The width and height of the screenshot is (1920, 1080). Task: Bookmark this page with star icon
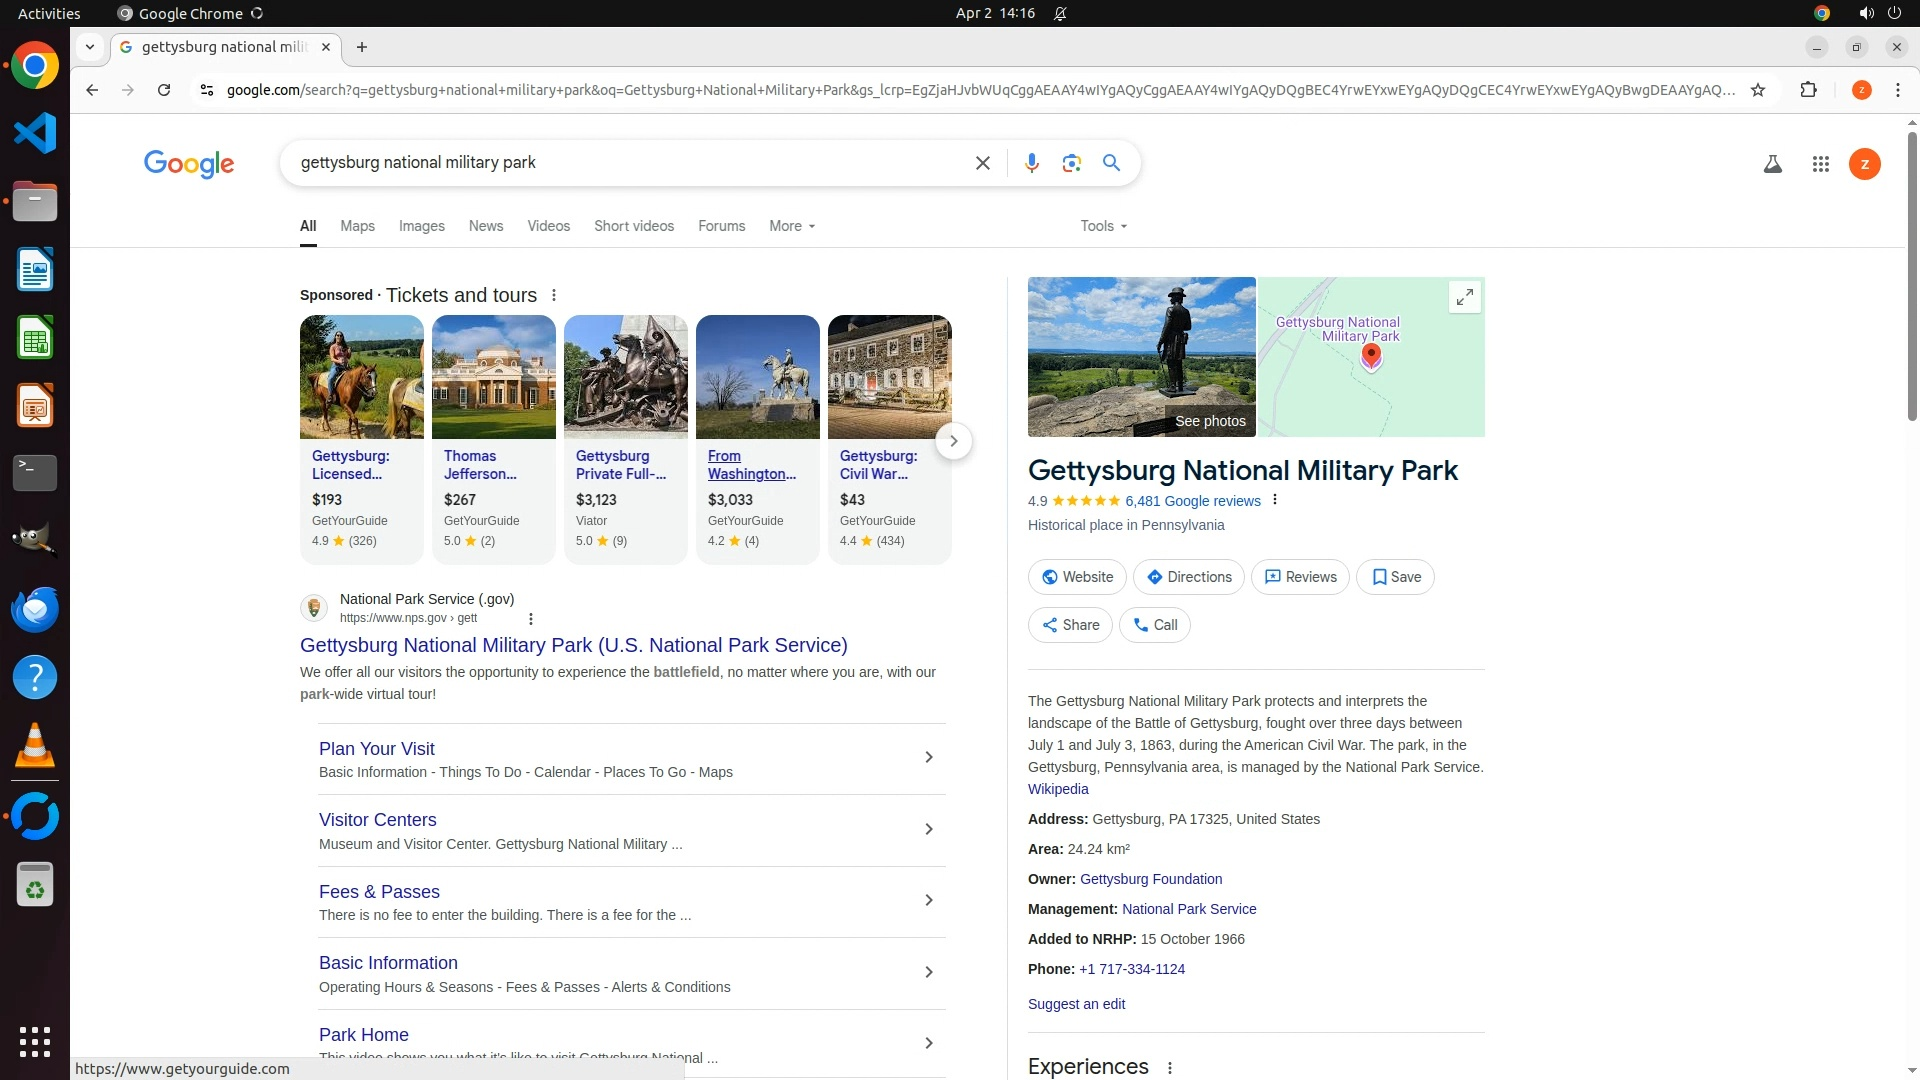[1758, 90]
